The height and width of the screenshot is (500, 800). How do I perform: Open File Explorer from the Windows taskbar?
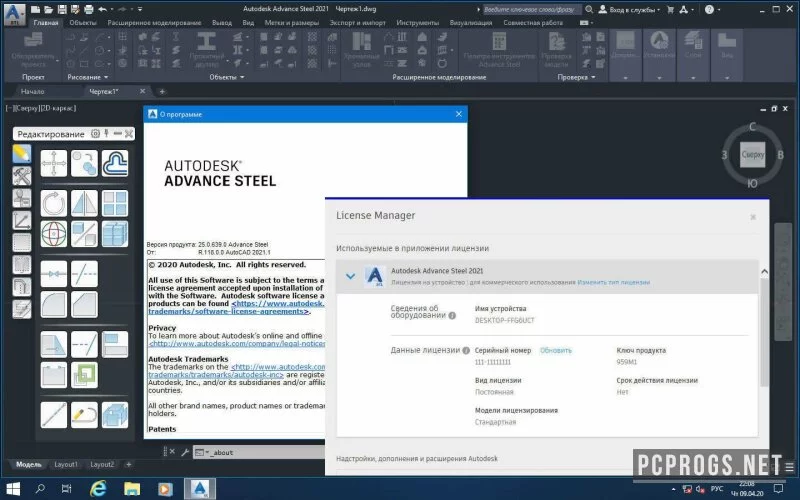click(132, 489)
